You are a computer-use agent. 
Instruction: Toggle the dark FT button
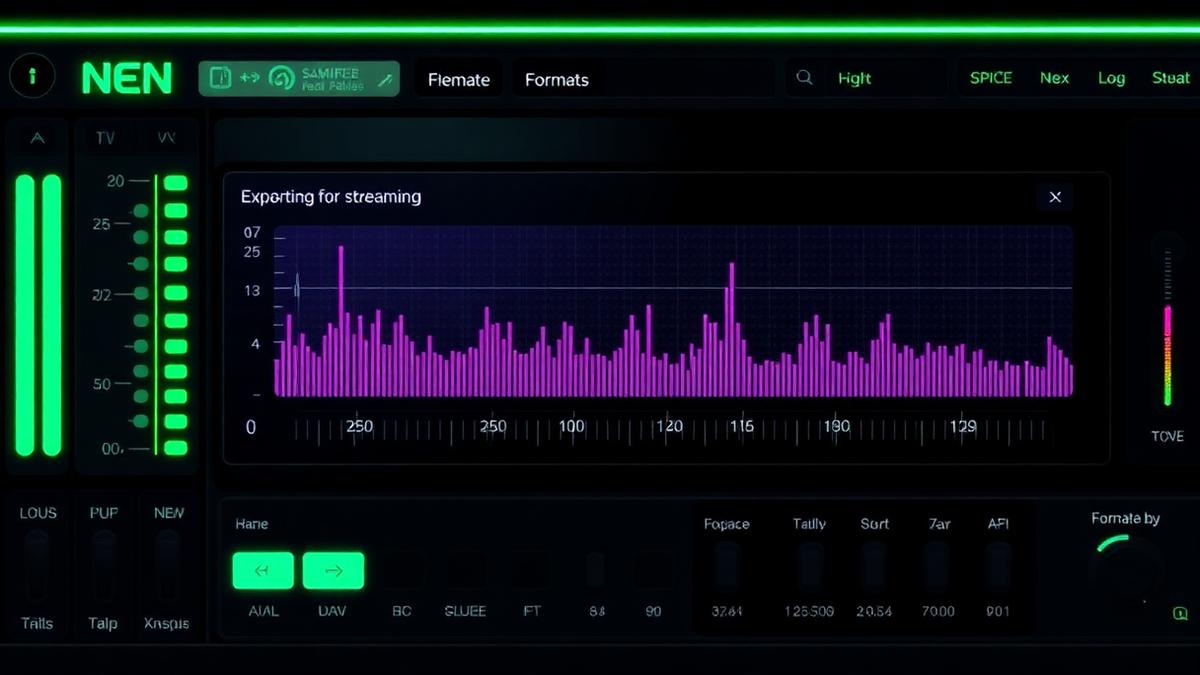(x=530, y=570)
